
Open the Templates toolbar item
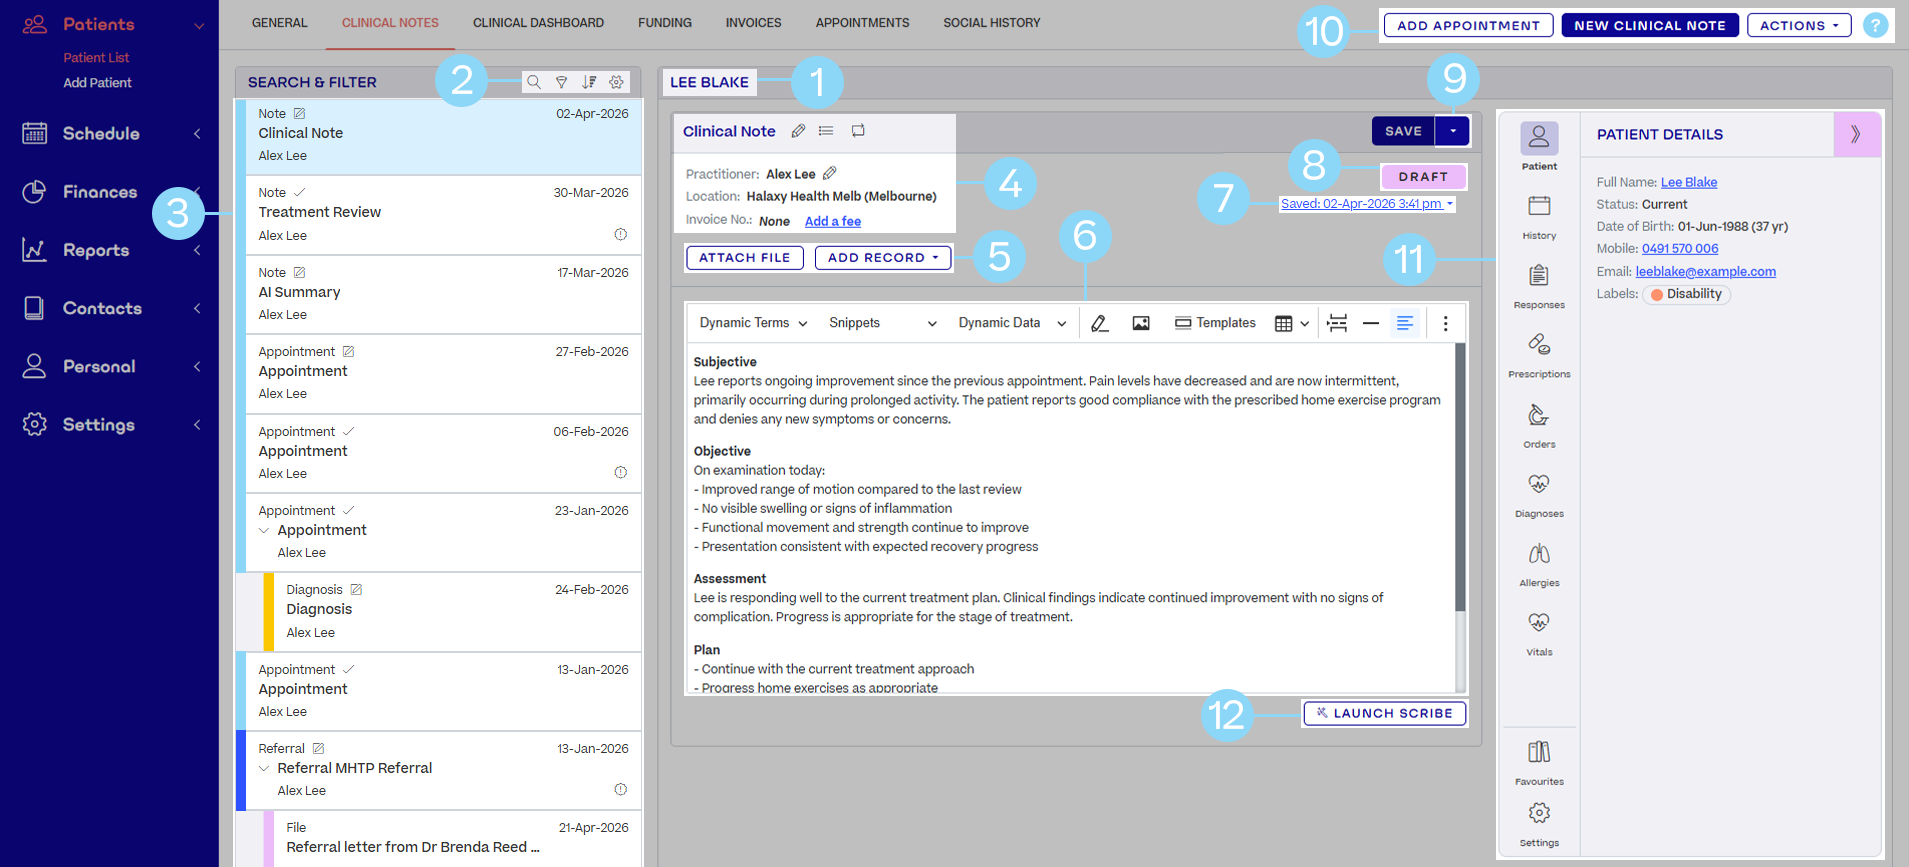click(1215, 323)
